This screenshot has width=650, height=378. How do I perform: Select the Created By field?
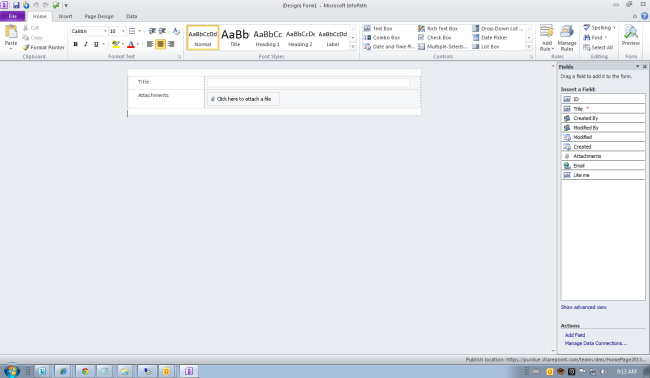click(603, 118)
